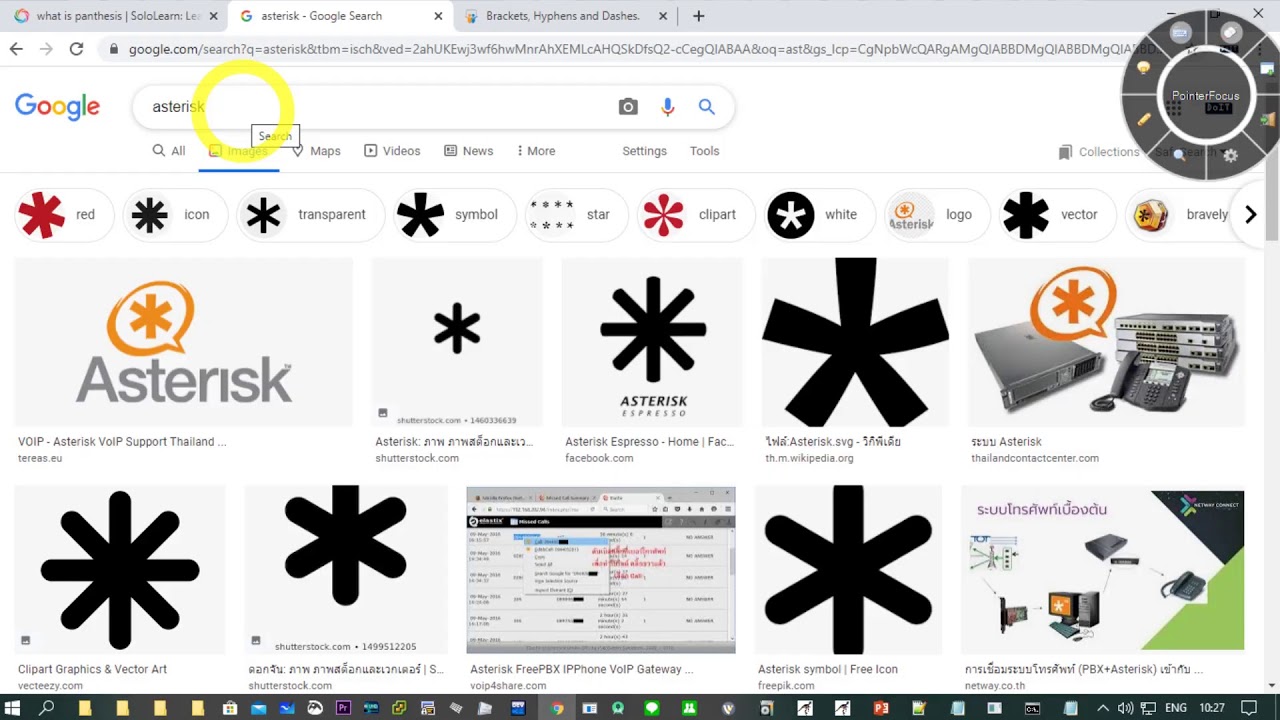Select the News search tab

click(x=469, y=151)
